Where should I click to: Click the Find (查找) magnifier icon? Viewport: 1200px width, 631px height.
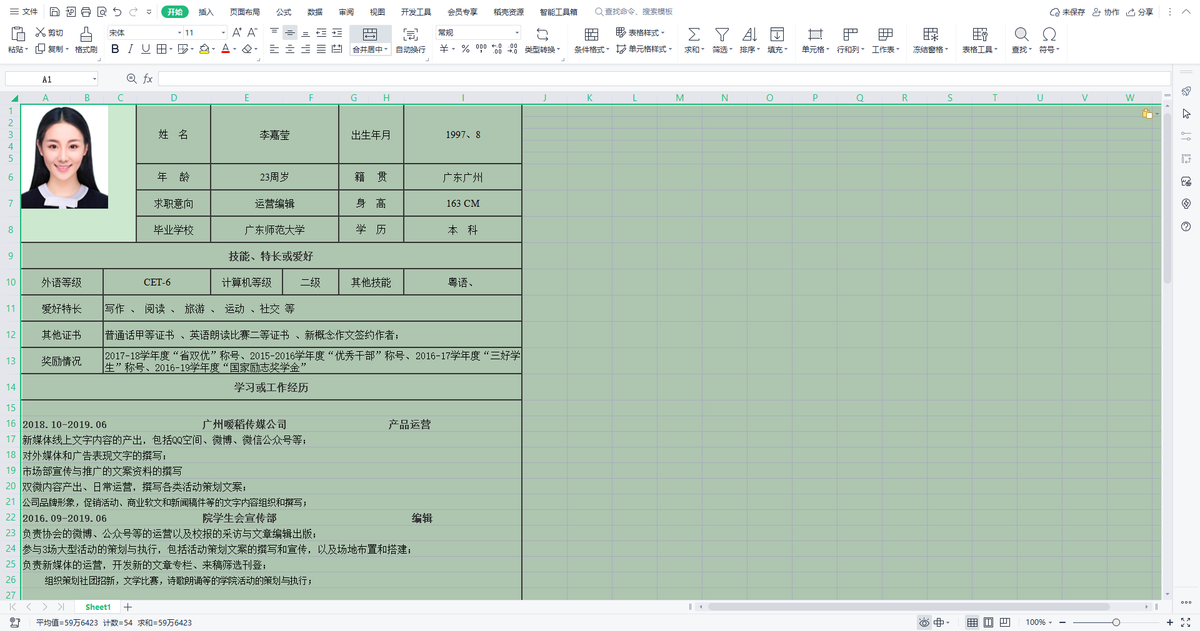coord(1021,34)
